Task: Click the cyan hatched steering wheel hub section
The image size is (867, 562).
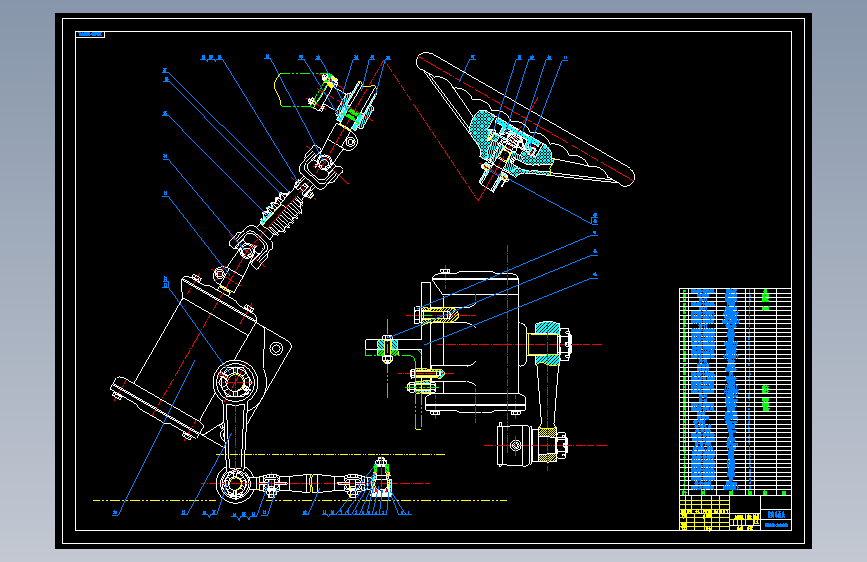Action: (x=509, y=142)
